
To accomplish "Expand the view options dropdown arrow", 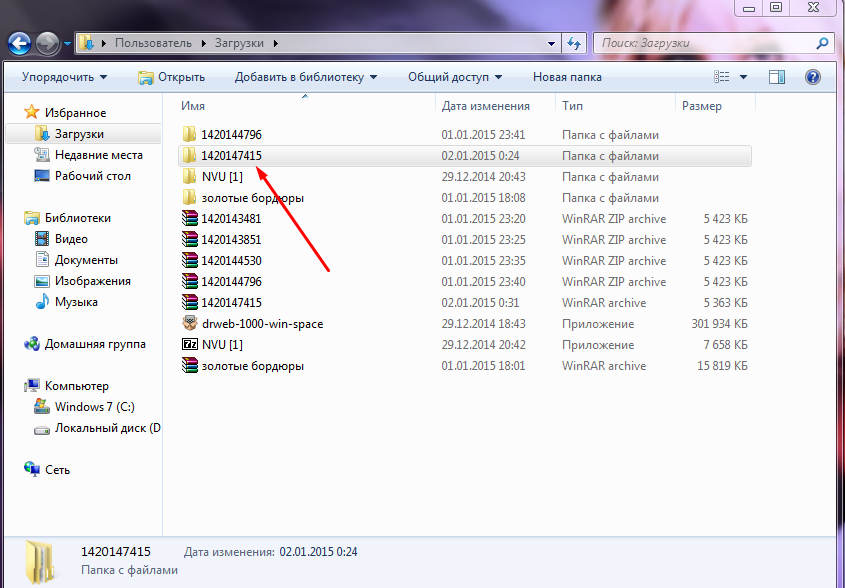I will [x=743, y=77].
